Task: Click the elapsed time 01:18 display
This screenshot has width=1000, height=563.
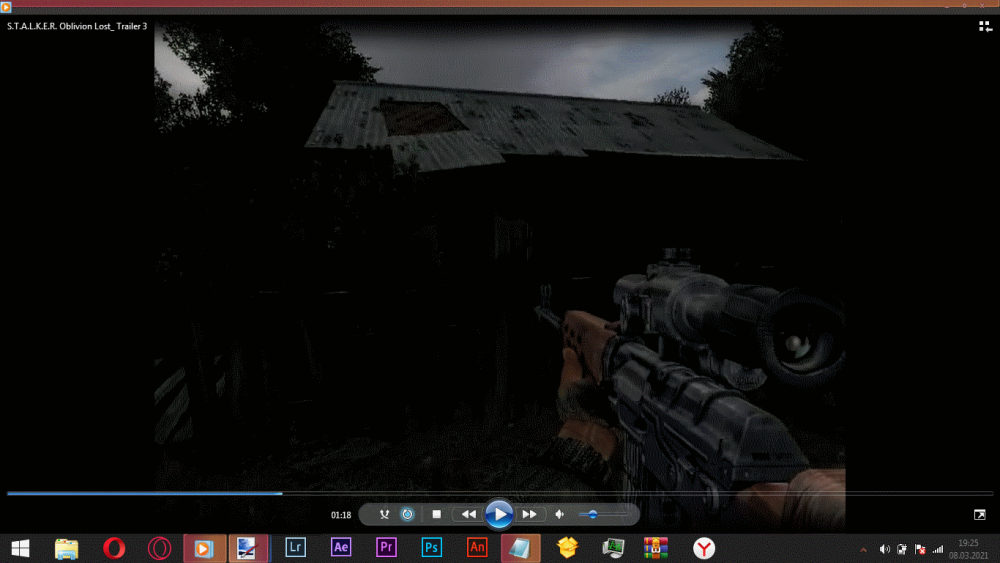Action: click(341, 515)
